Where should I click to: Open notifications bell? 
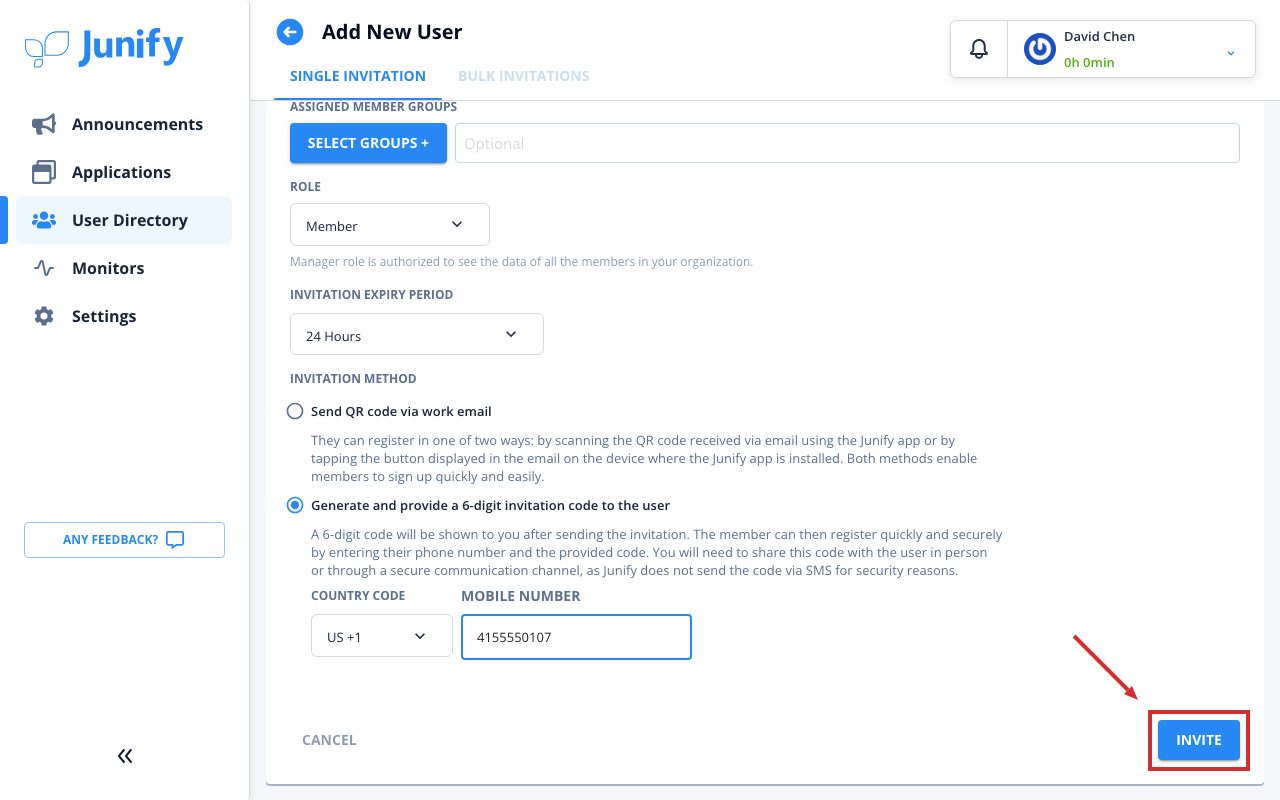tap(979, 49)
